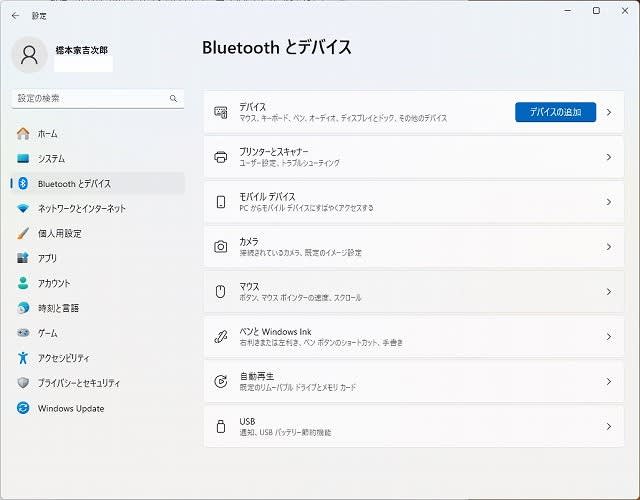
Task: Click the デバイスの追加 button
Action: (555, 112)
